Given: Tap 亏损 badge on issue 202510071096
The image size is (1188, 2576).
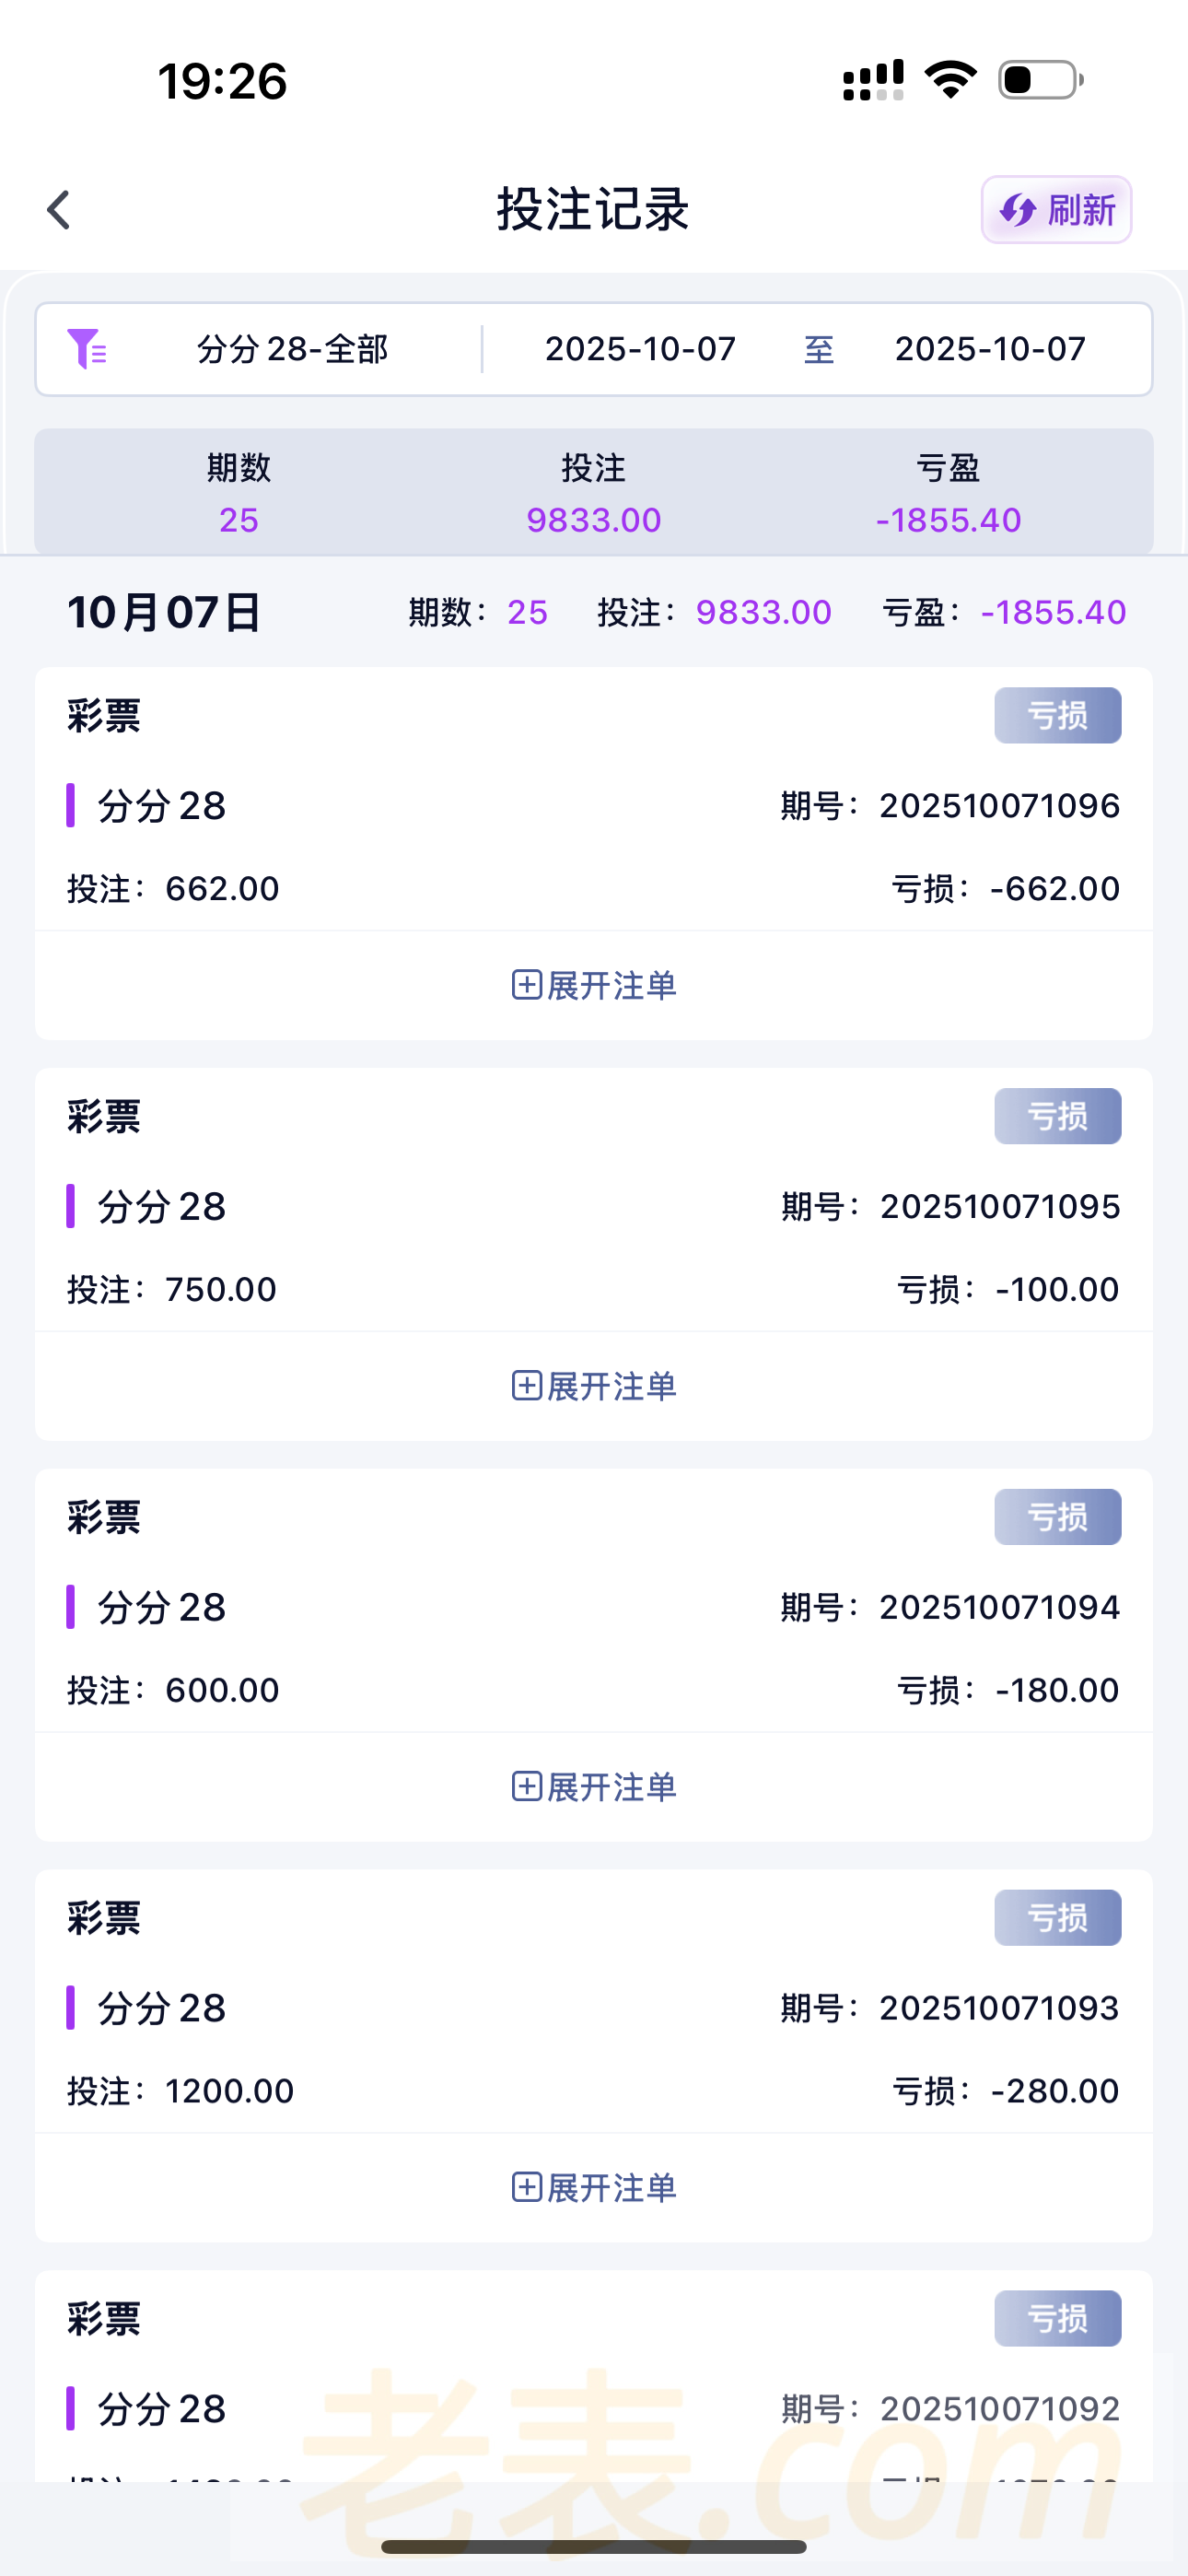Looking at the screenshot, I should [x=1057, y=716].
